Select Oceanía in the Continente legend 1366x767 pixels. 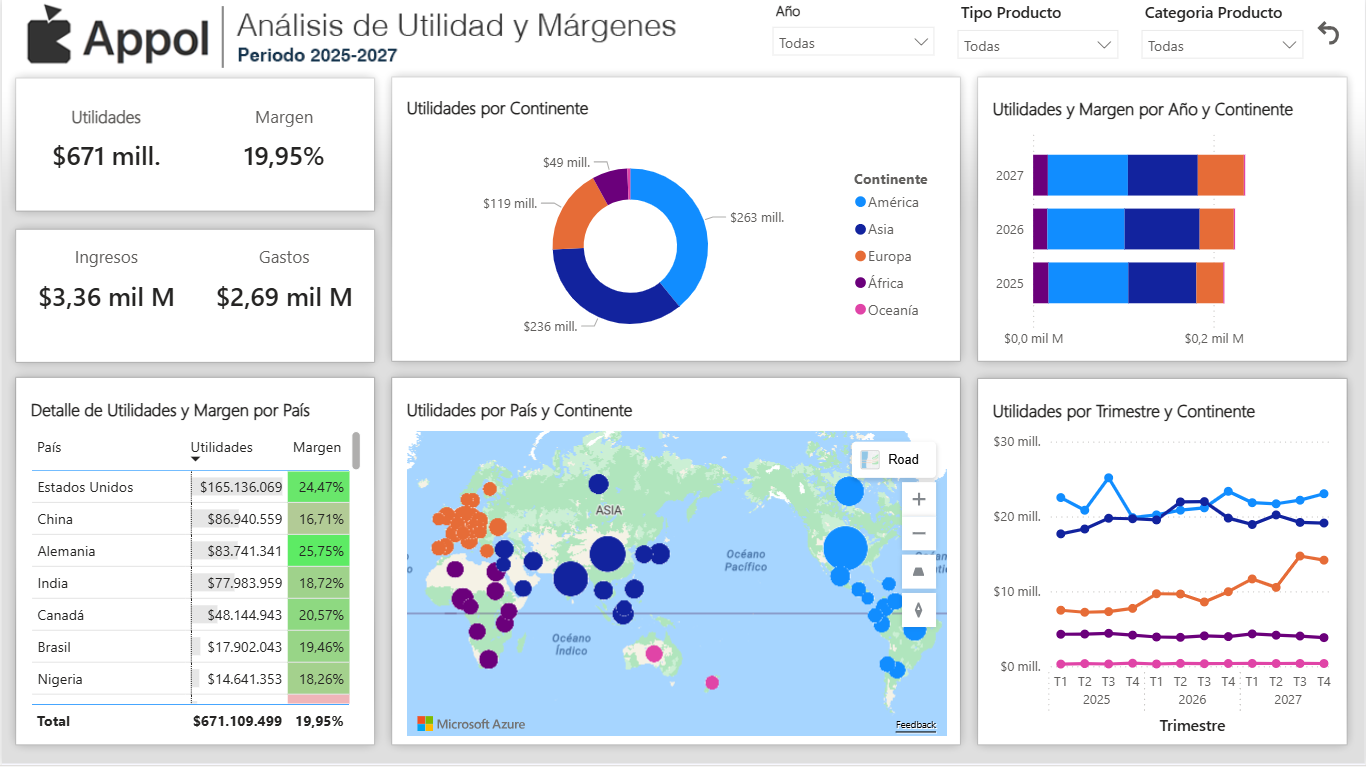[892, 310]
